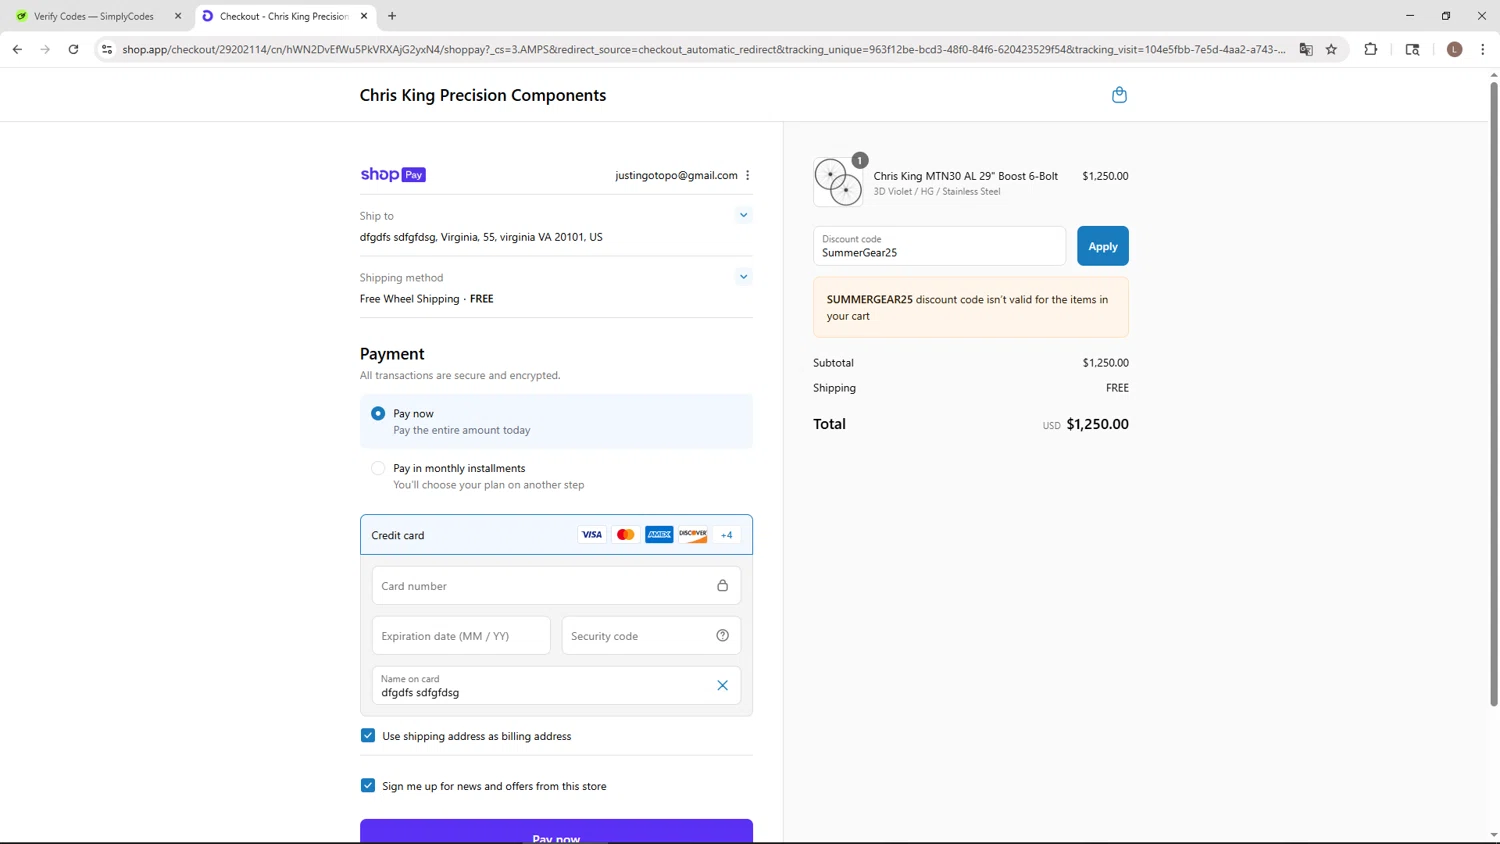Image resolution: width=1500 pixels, height=844 pixels.
Task: Click the purple Pay now button
Action: pos(556,832)
